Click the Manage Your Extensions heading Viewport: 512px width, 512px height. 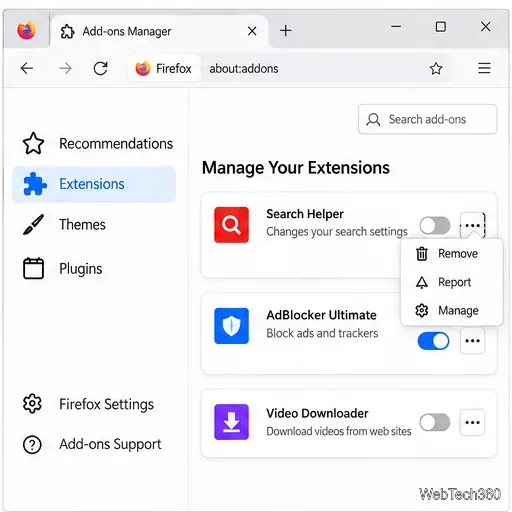[x=296, y=167]
